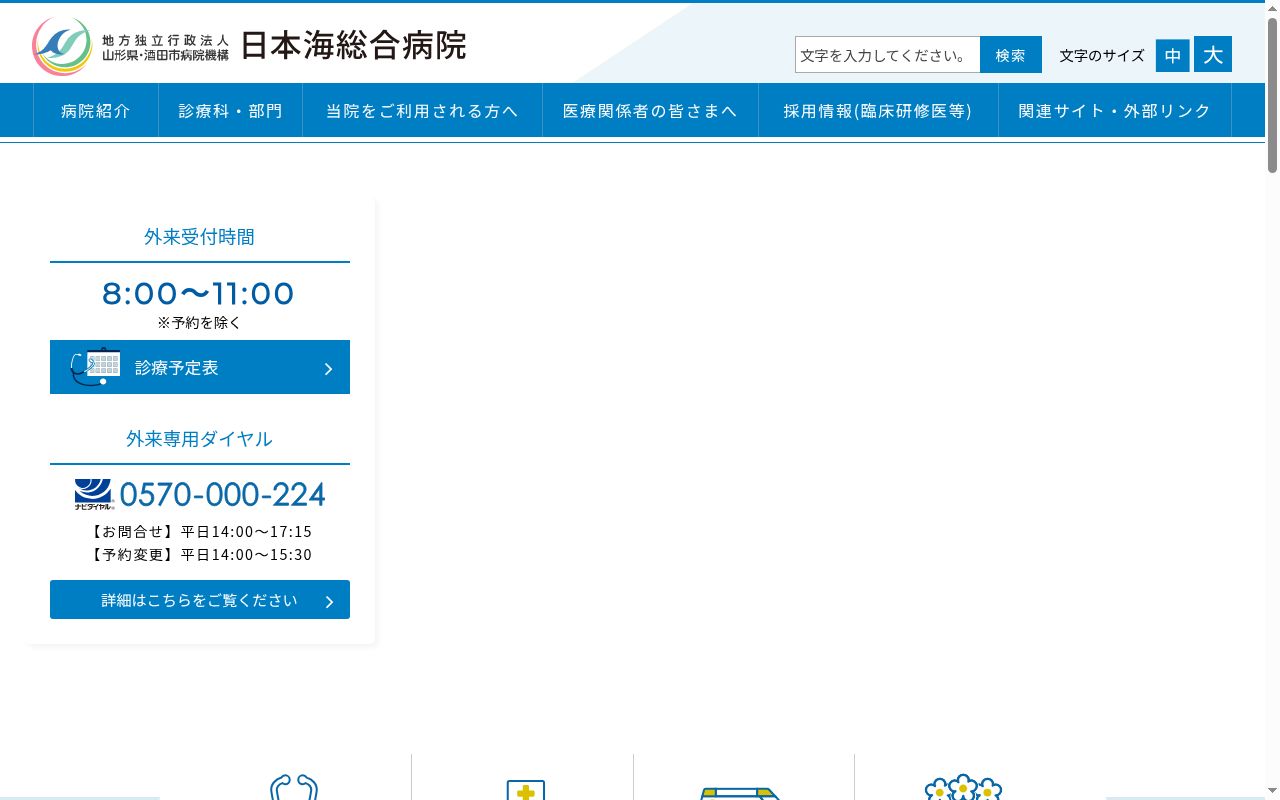This screenshot has height=800, width=1280.
Task: Click the 外来受付時間 heading
Action: click(x=200, y=237)
